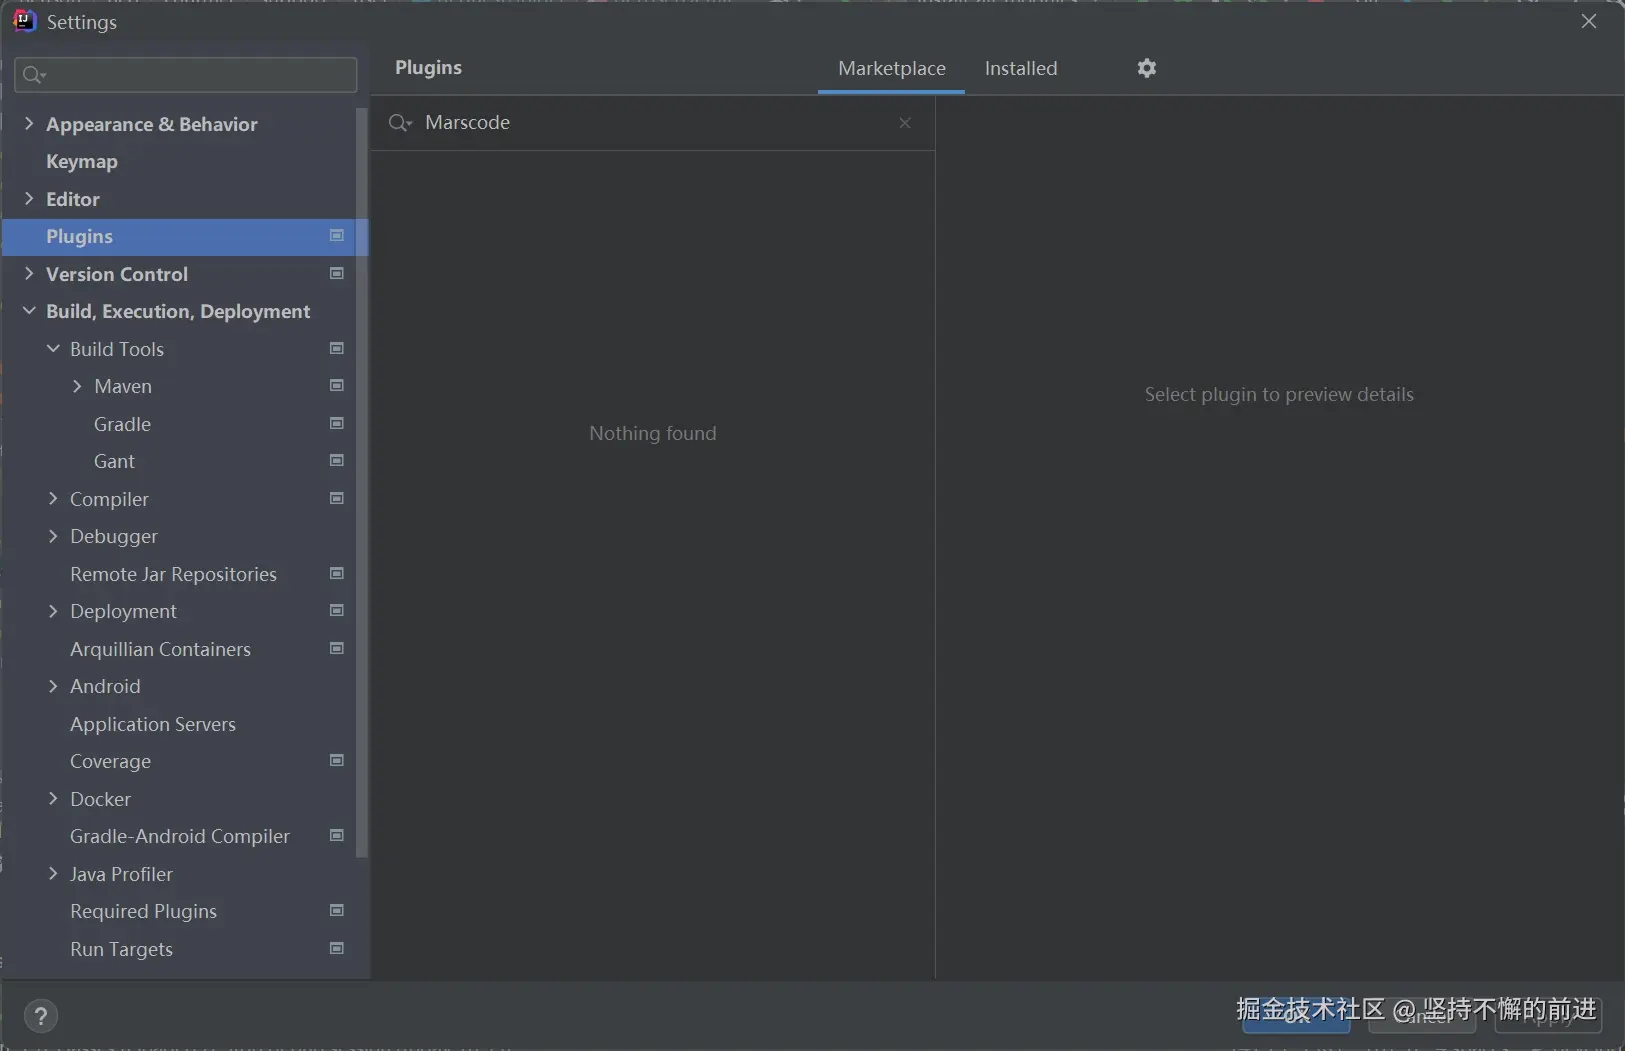Click the project-level icon beside Compiler
This screenshot has height=1051, width=1625.
tap(337, 498)
